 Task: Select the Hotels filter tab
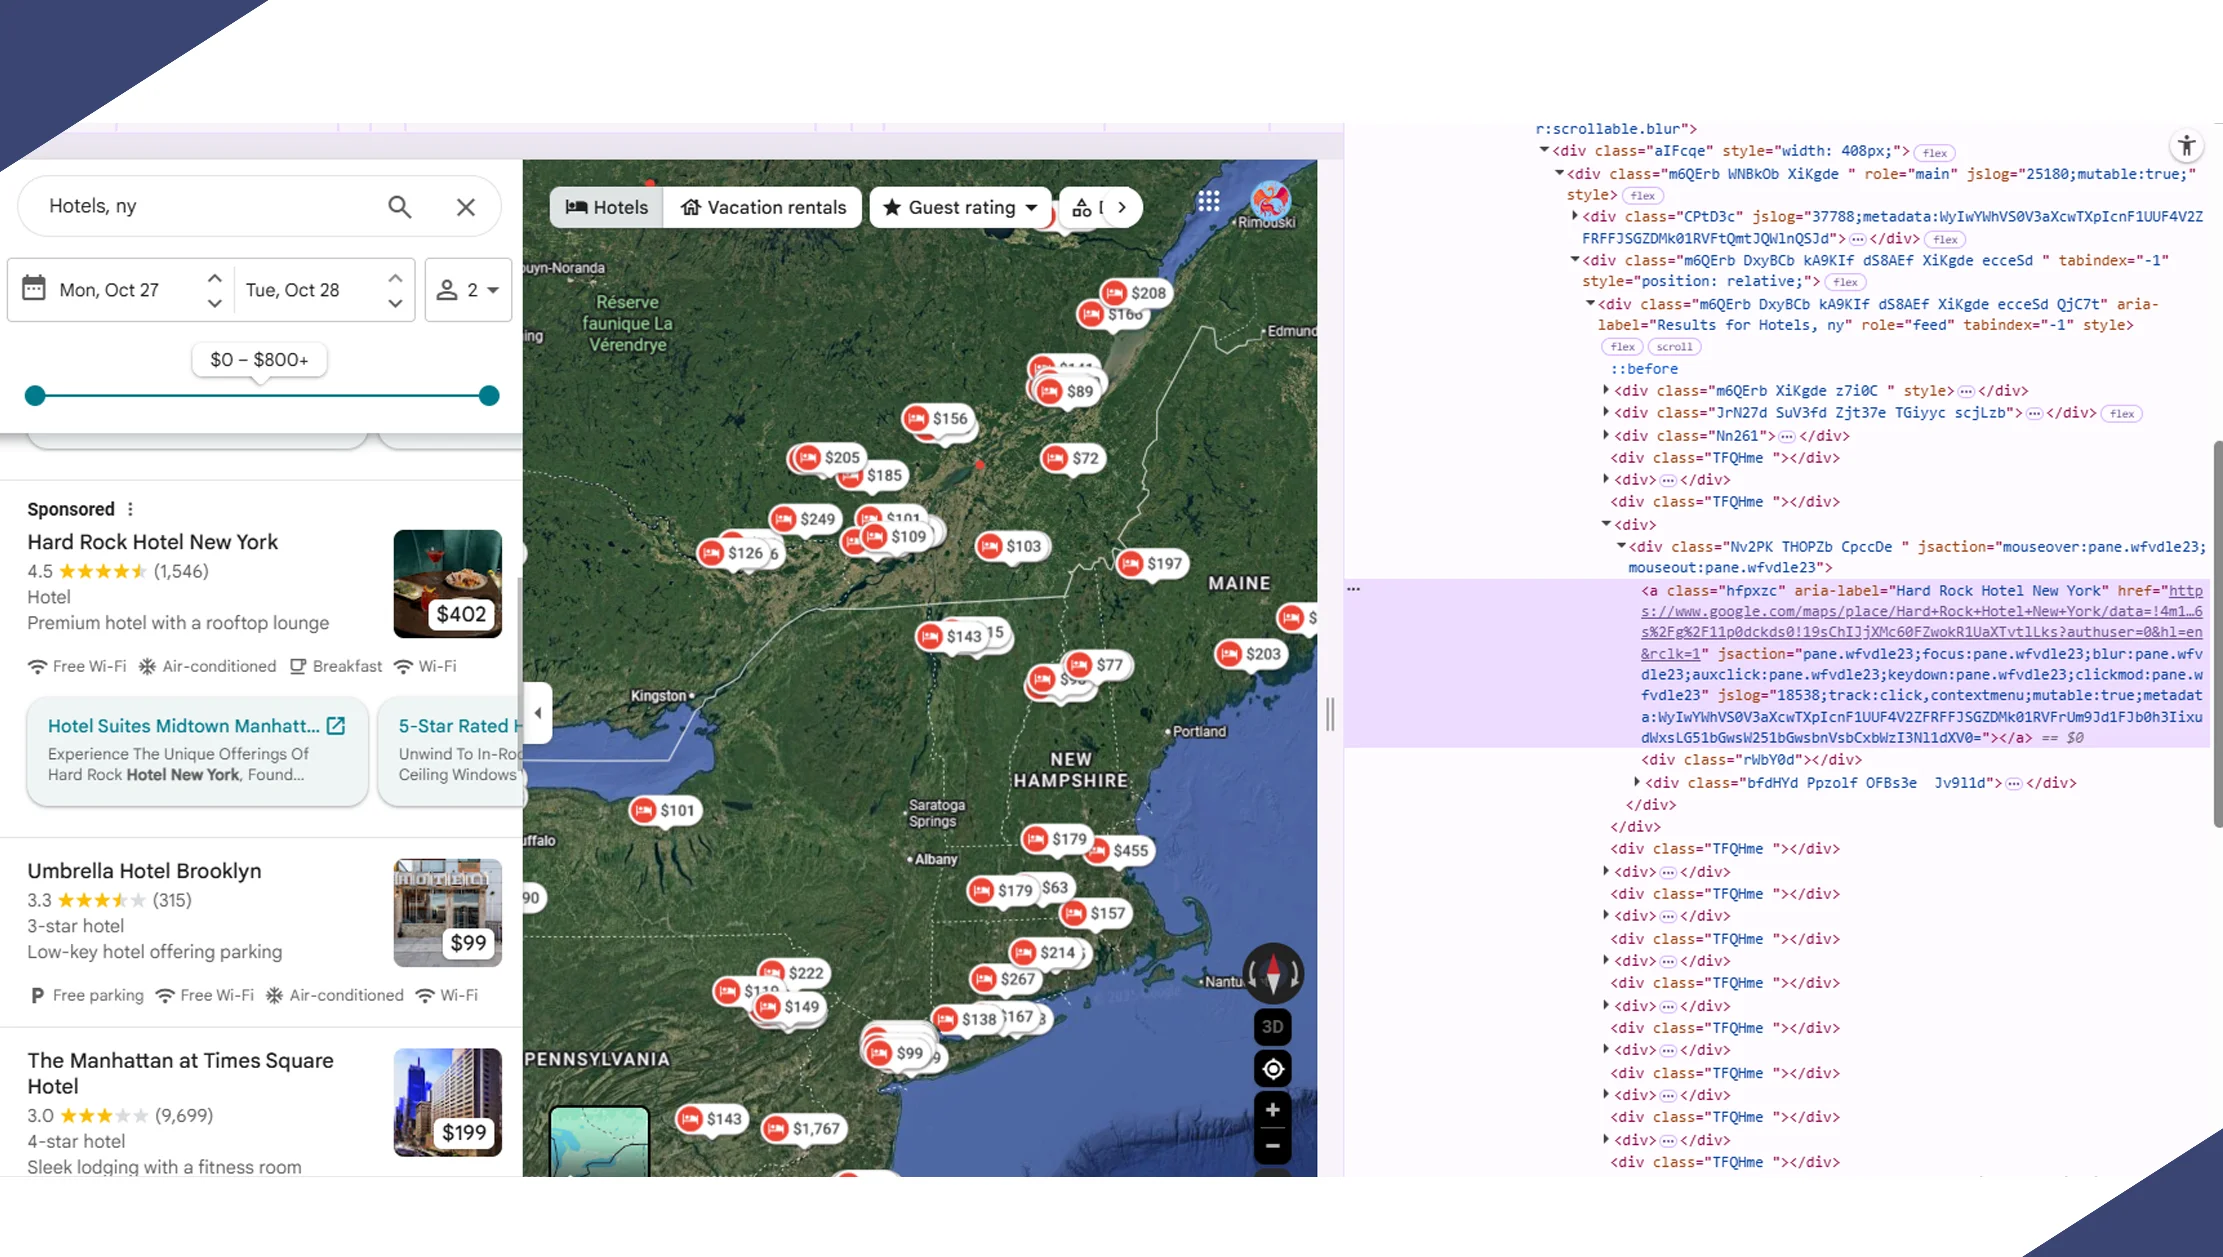pyautogui.click(x=607, y=207)
